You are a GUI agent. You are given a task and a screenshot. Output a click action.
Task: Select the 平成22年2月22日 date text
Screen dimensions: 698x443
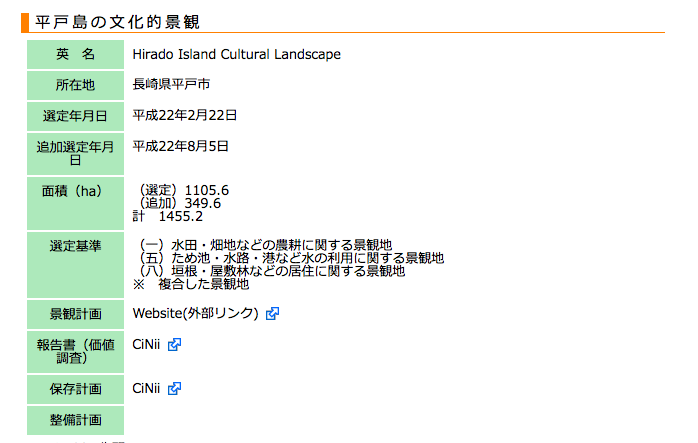(x=185, y=115)
